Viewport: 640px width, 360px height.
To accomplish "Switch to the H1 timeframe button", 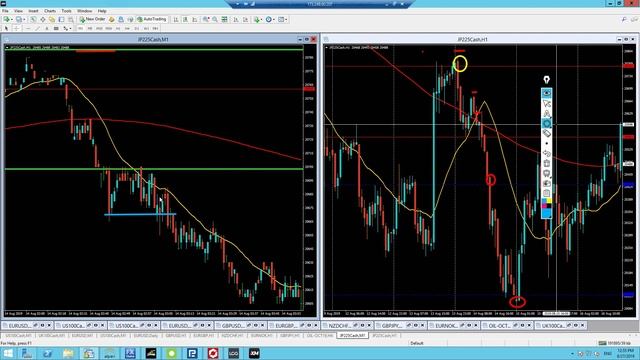I will pyautogui.click(x=118, y=29).
